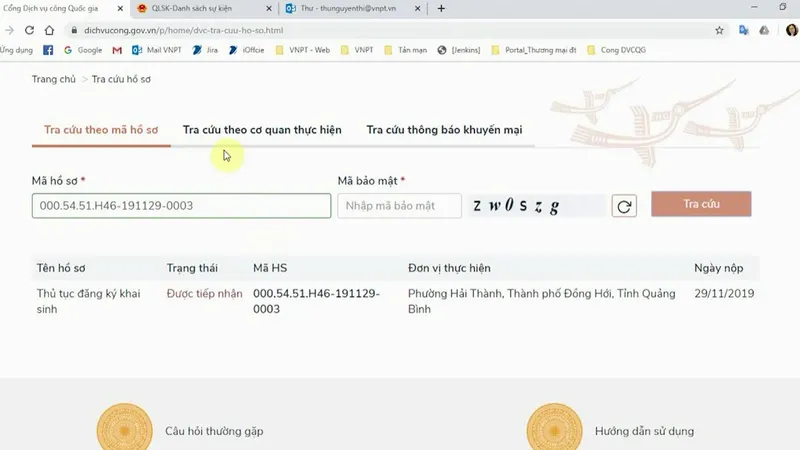
Task: Click the Nhập mã bảo mật field
Action: pyautogui.click(x=399, y=206)
